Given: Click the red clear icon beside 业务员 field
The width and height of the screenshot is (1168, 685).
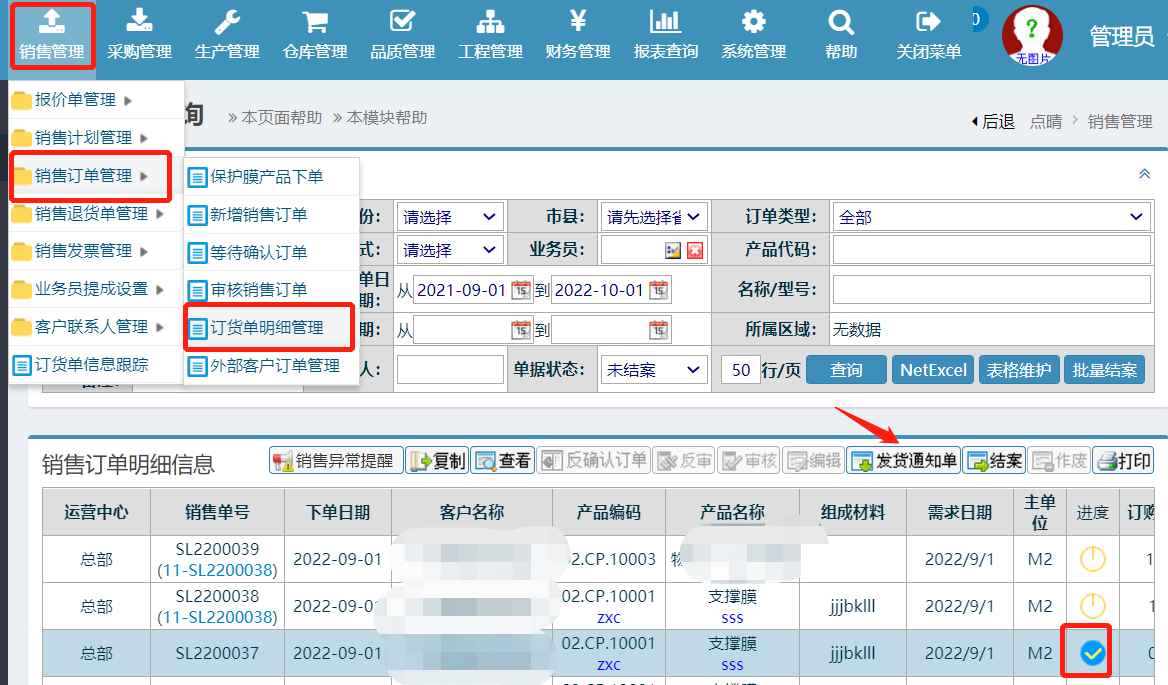Looking at the screenshot, I should click(x=695, y=250).
